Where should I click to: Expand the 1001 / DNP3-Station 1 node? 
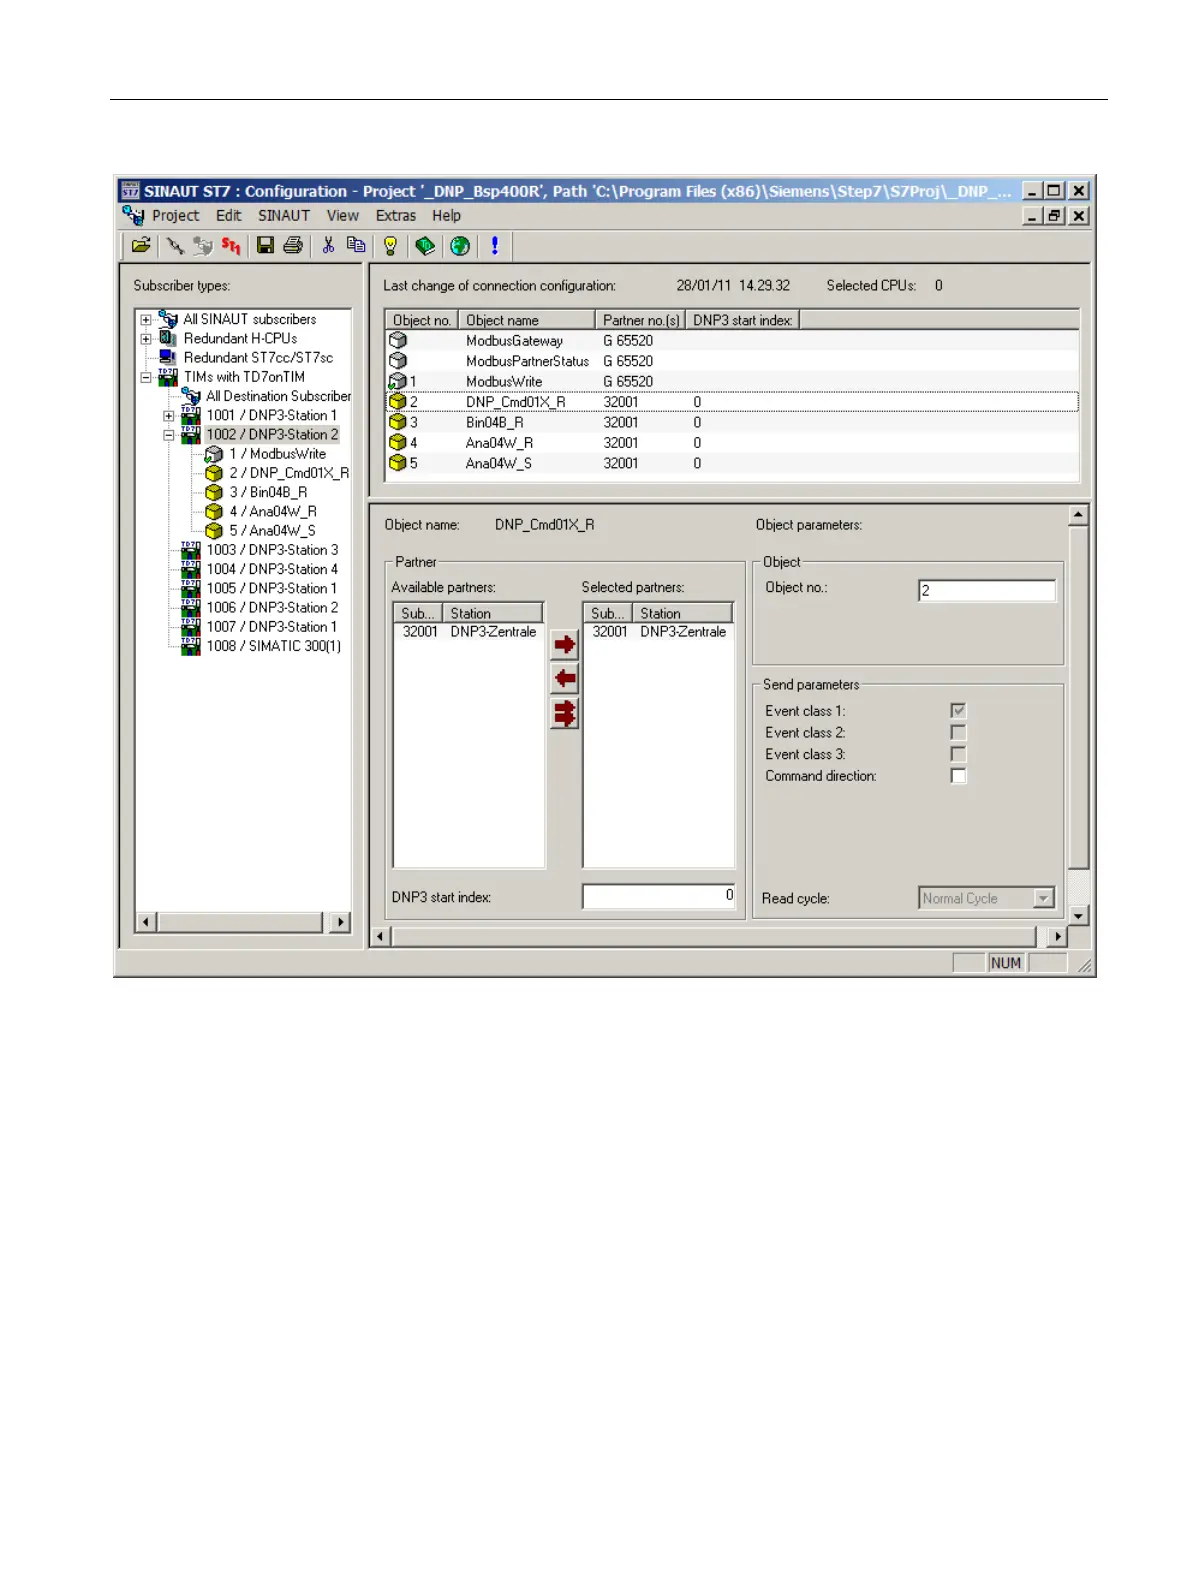pos(169,416)
